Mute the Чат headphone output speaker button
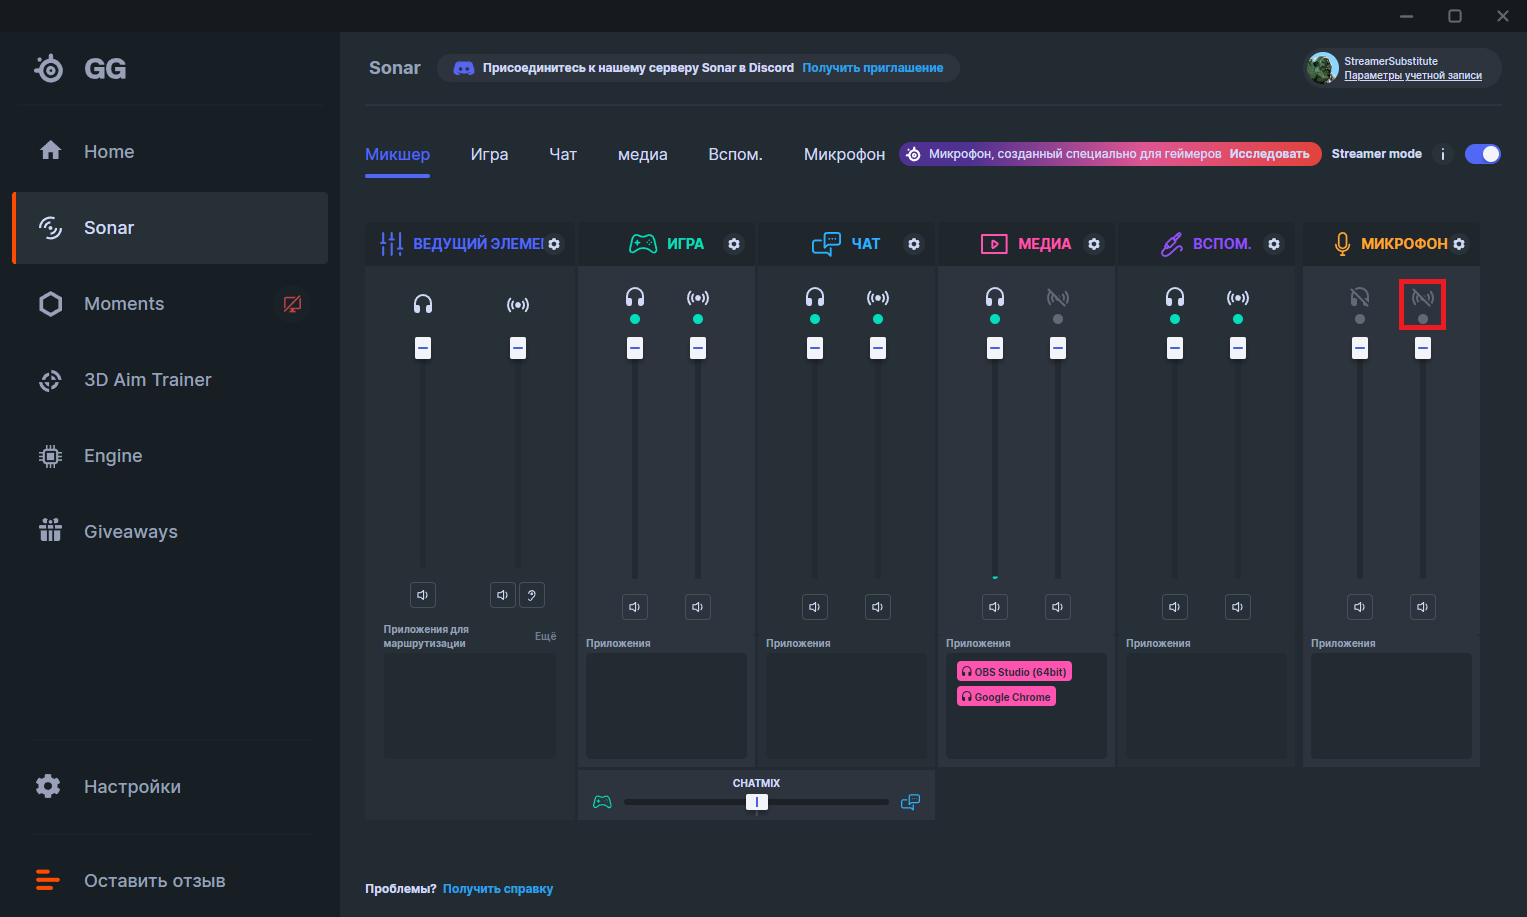This screenshot has height=917, width=1527. (815, 607)
